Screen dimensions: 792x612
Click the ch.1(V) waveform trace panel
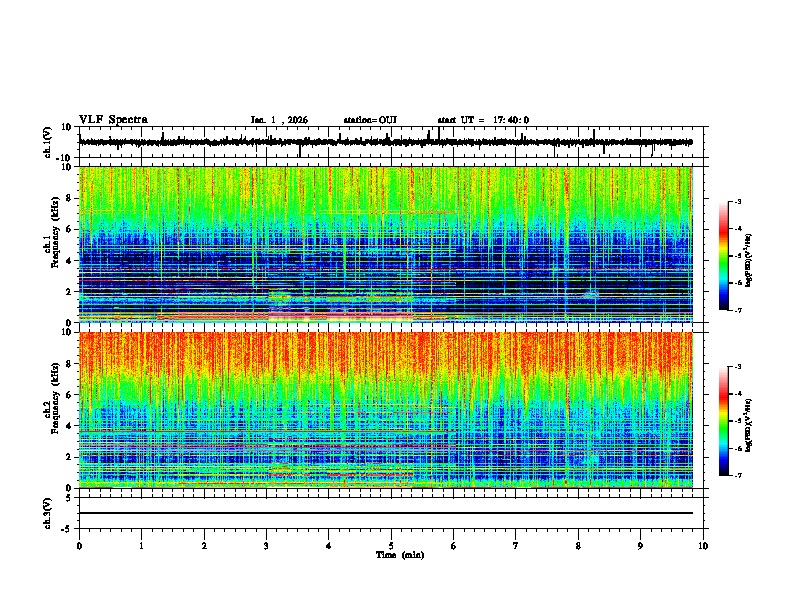391,142
